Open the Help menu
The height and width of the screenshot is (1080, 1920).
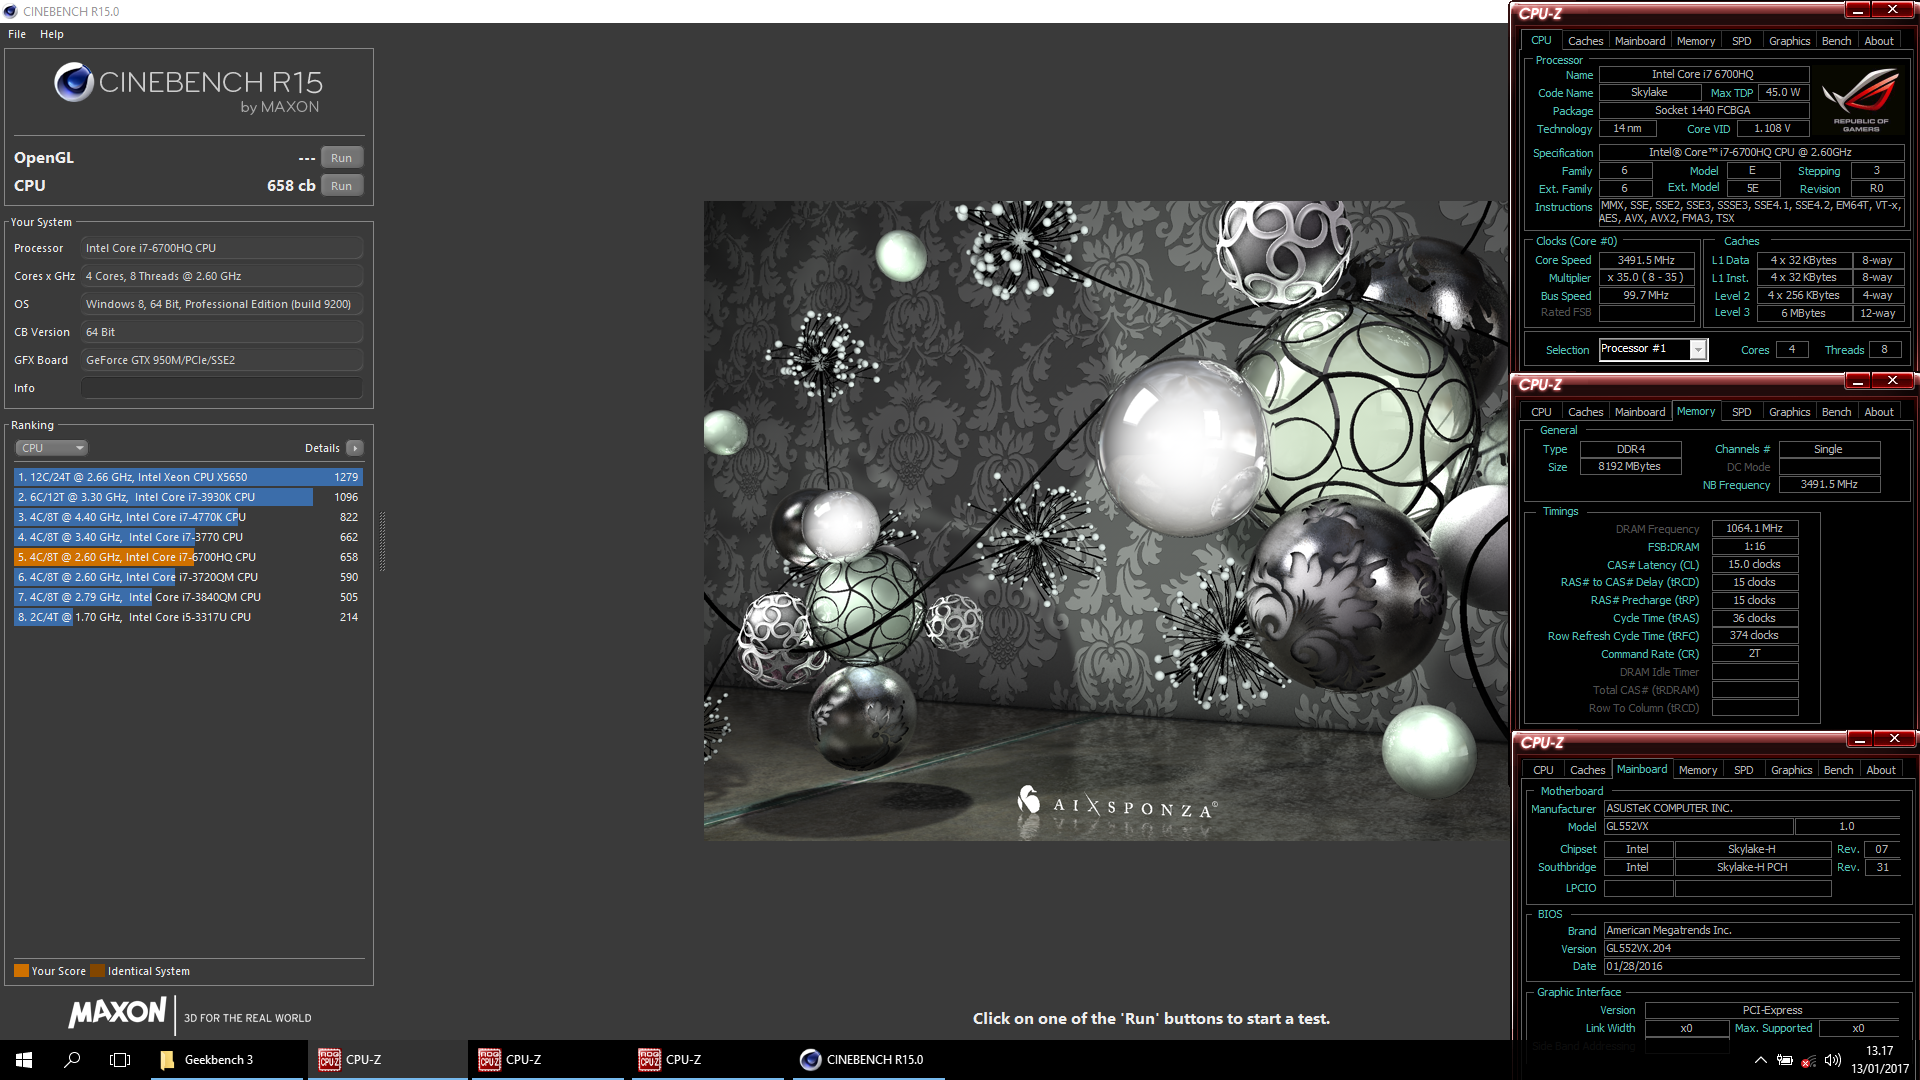(52, 34)
